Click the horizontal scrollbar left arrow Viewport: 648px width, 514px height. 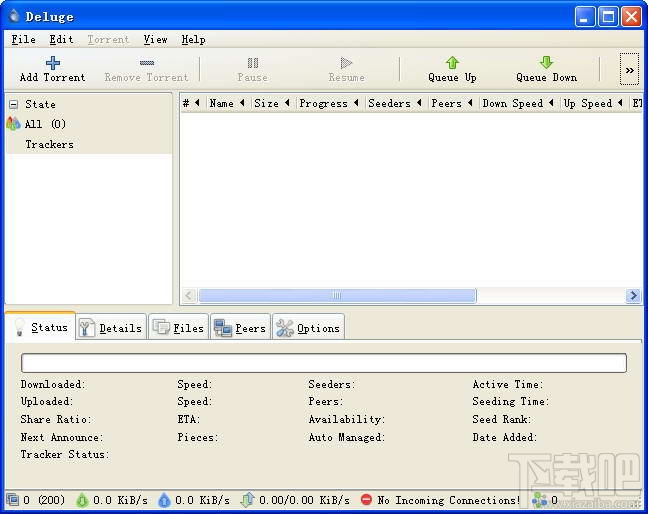click(x=189, y=295)
